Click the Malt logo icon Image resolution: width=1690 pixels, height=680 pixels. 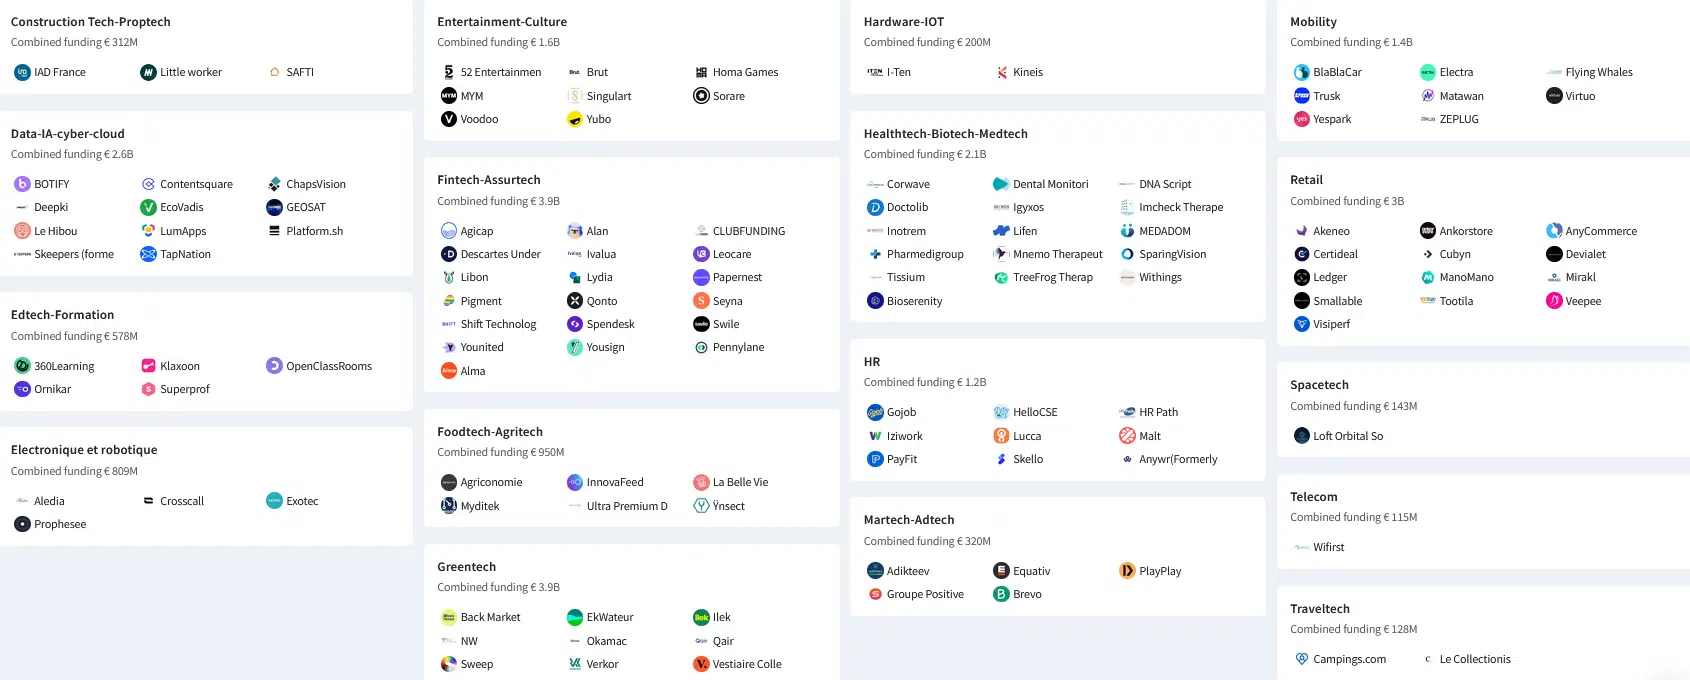1127,436
